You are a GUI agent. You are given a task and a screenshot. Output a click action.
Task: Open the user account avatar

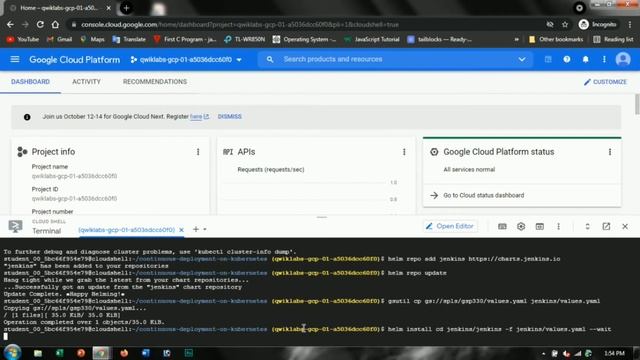coord(623,60)
